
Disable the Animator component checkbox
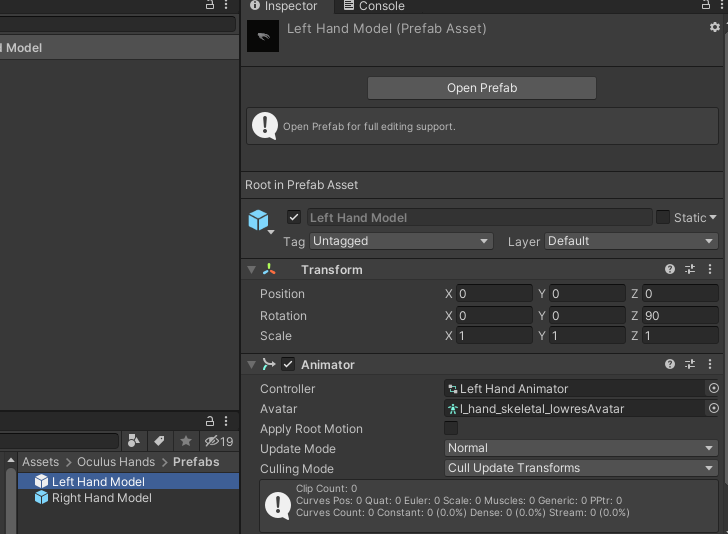(288, 365)
